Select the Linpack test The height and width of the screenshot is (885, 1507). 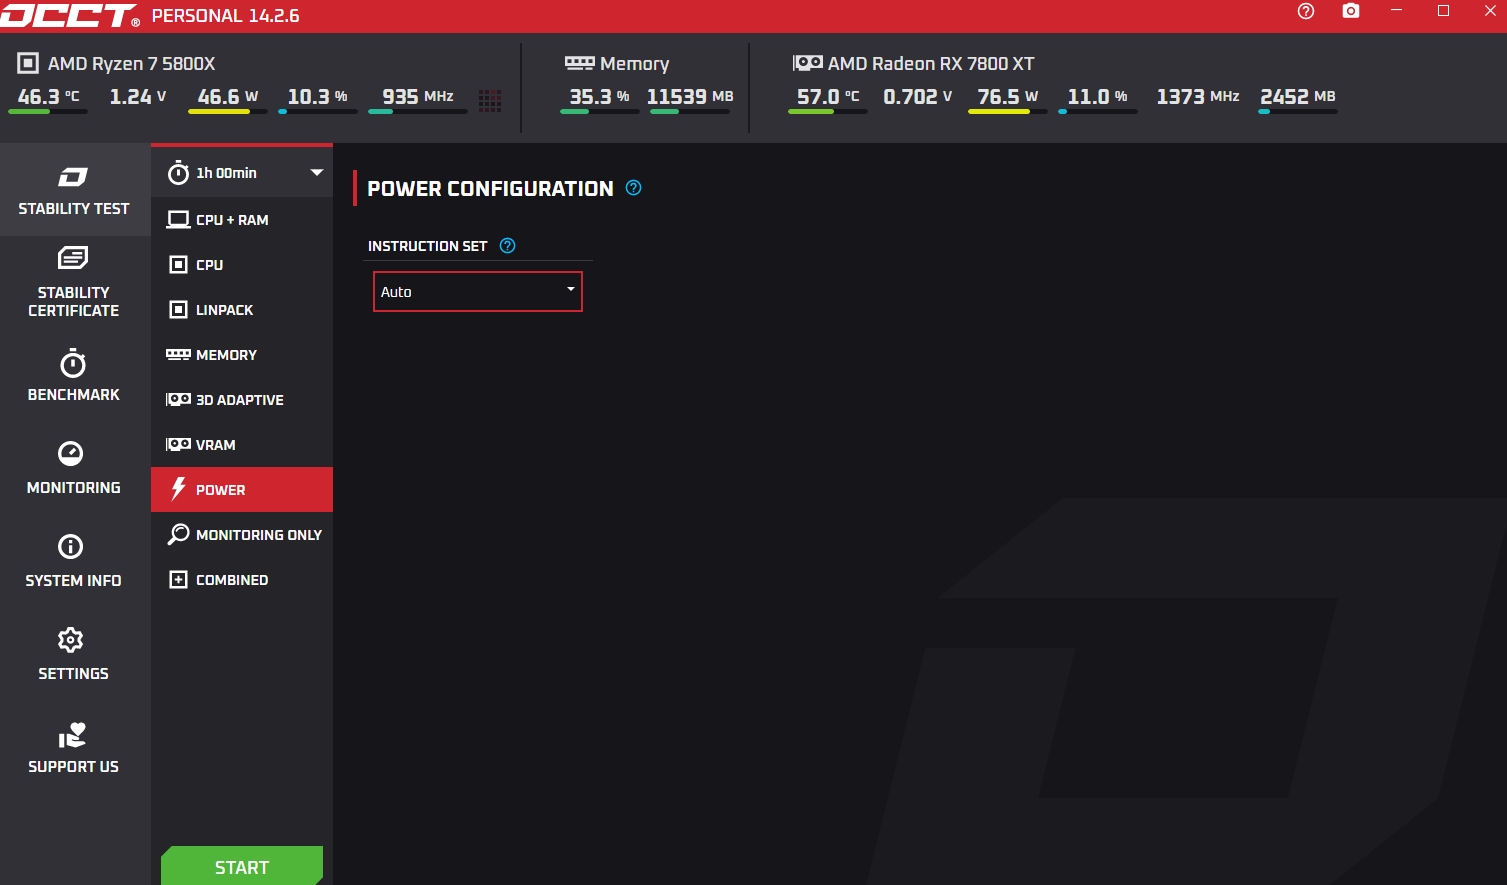[x=242, y=310]
